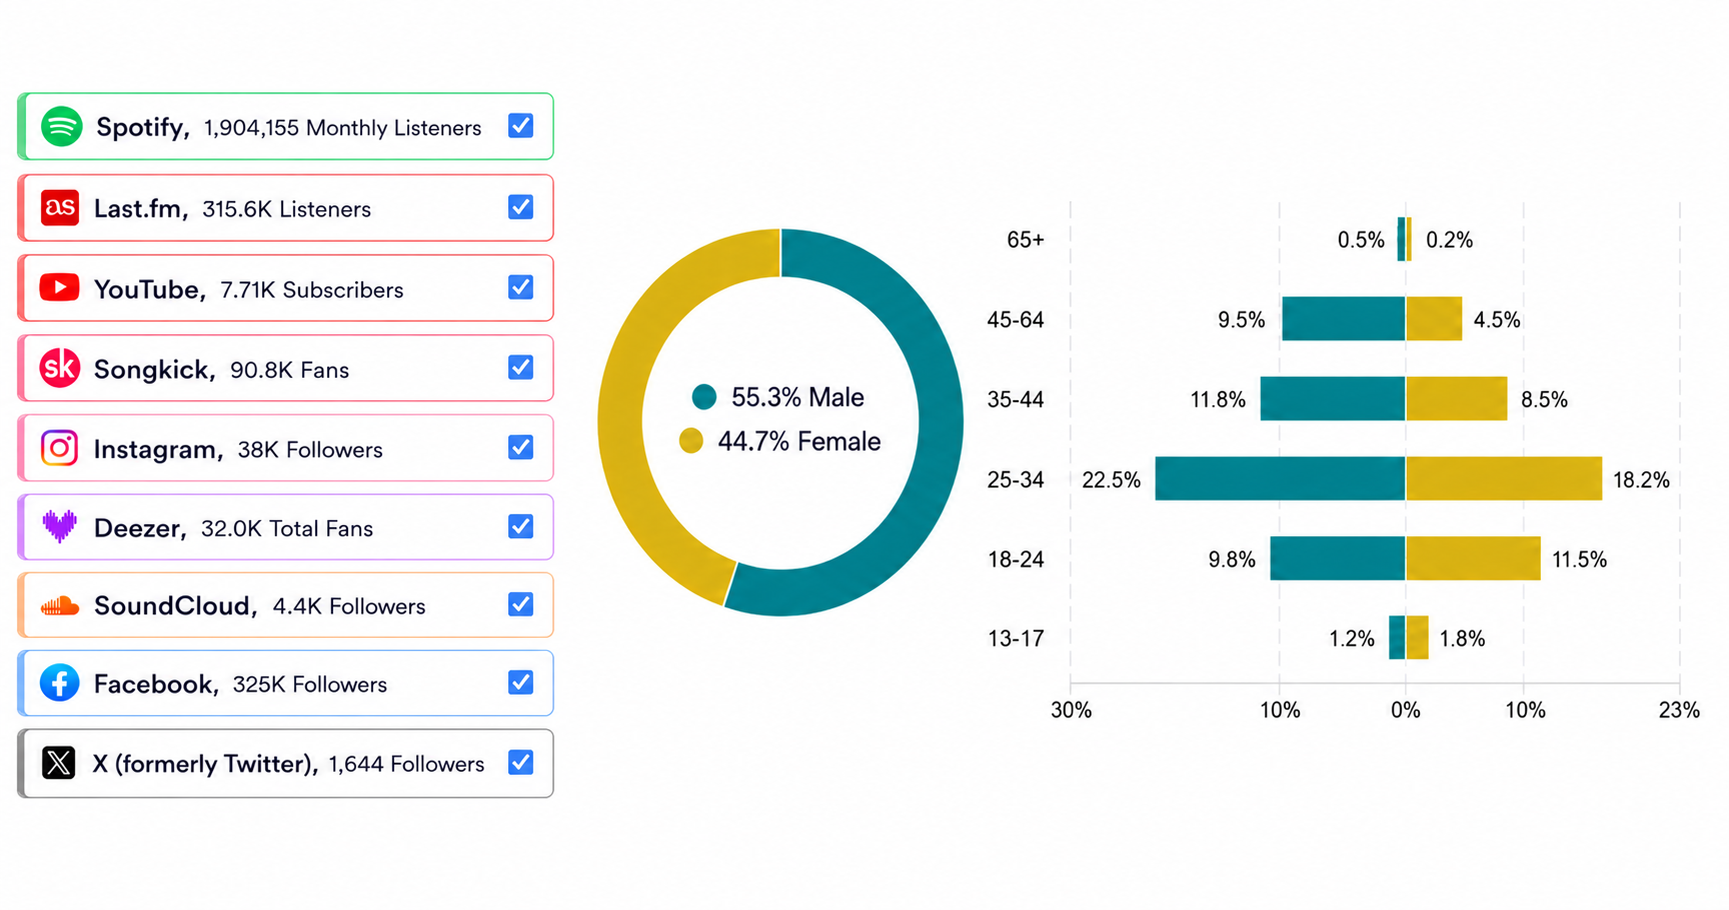Click the 'Songkick,' platform name
Viewport: 1729px width, 910px height.
pos(155,370)
